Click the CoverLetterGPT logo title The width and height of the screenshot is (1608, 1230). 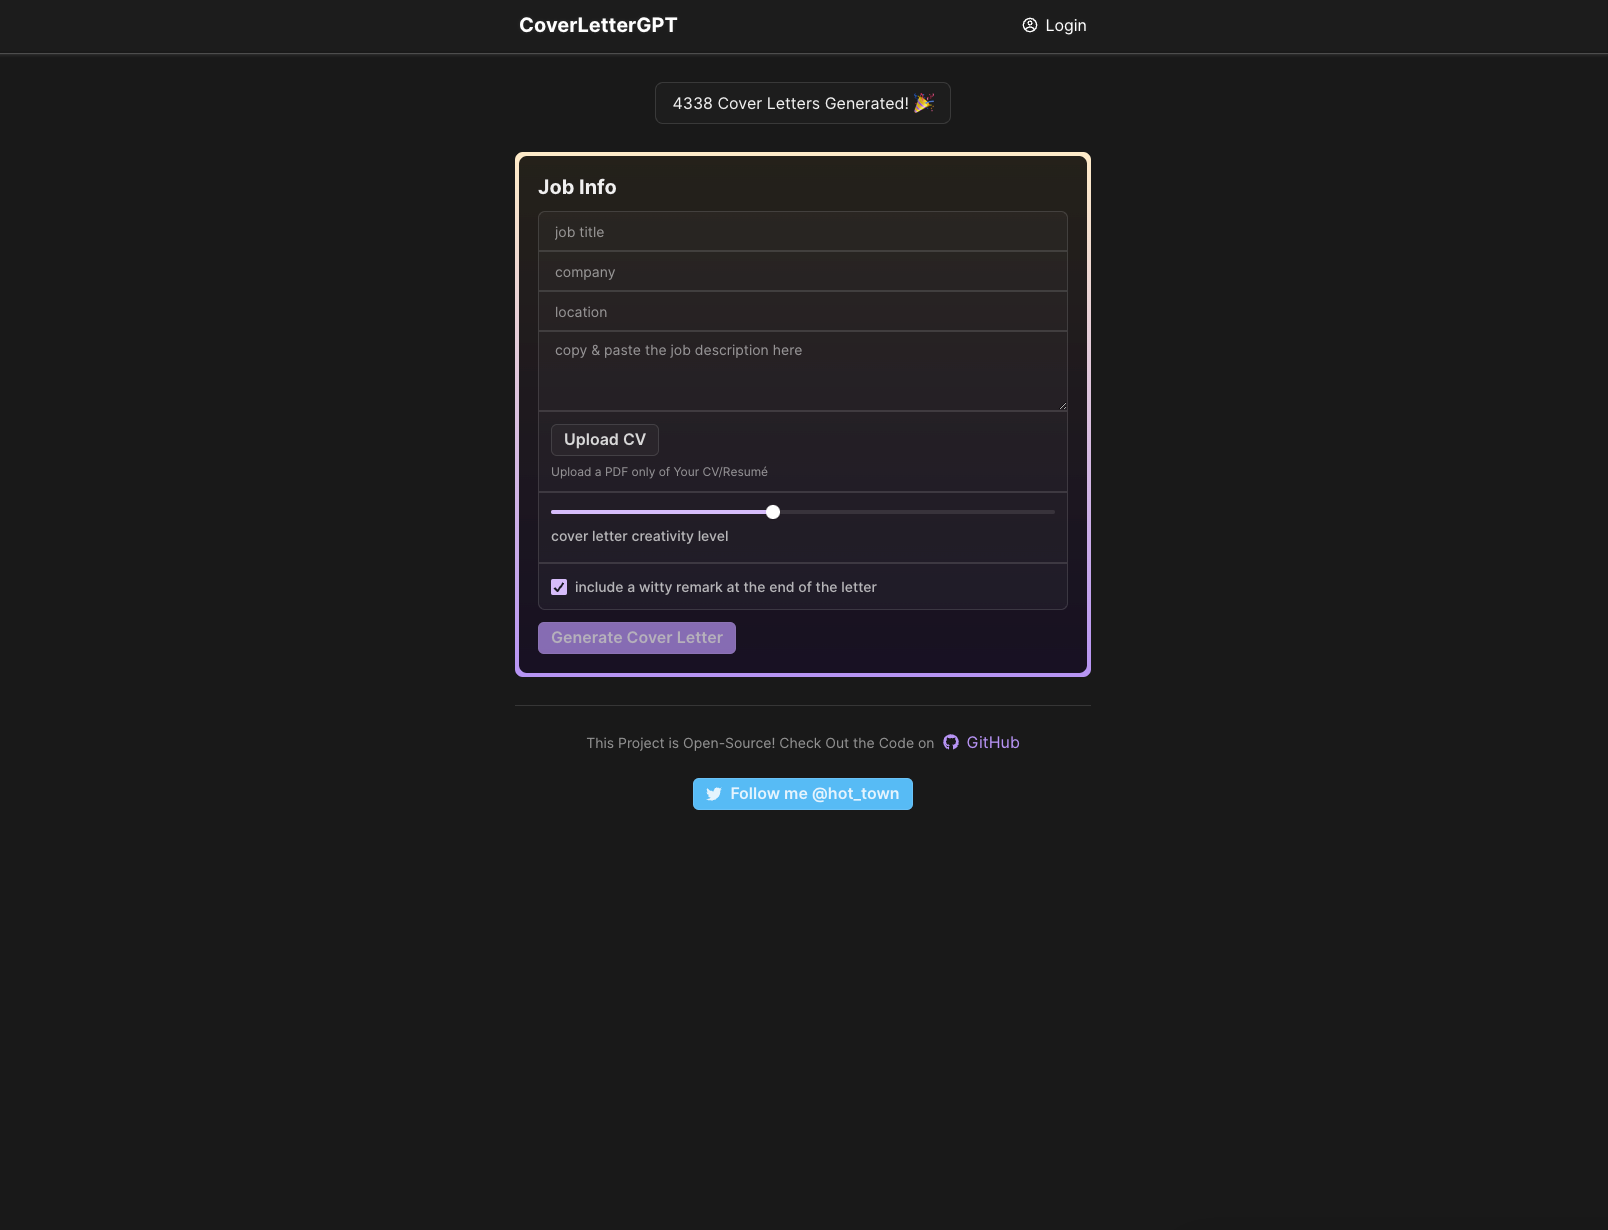[598, 25]
